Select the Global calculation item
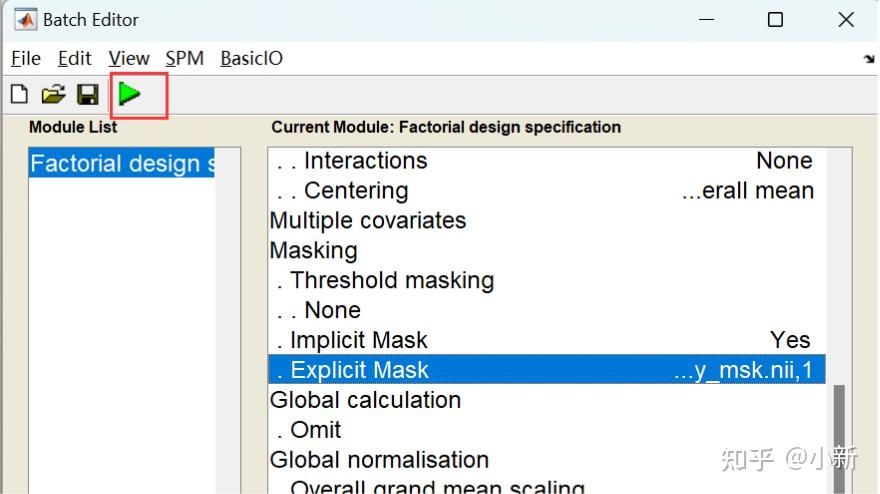The width and height of the screenshot is (880, 494). [365, 401]
